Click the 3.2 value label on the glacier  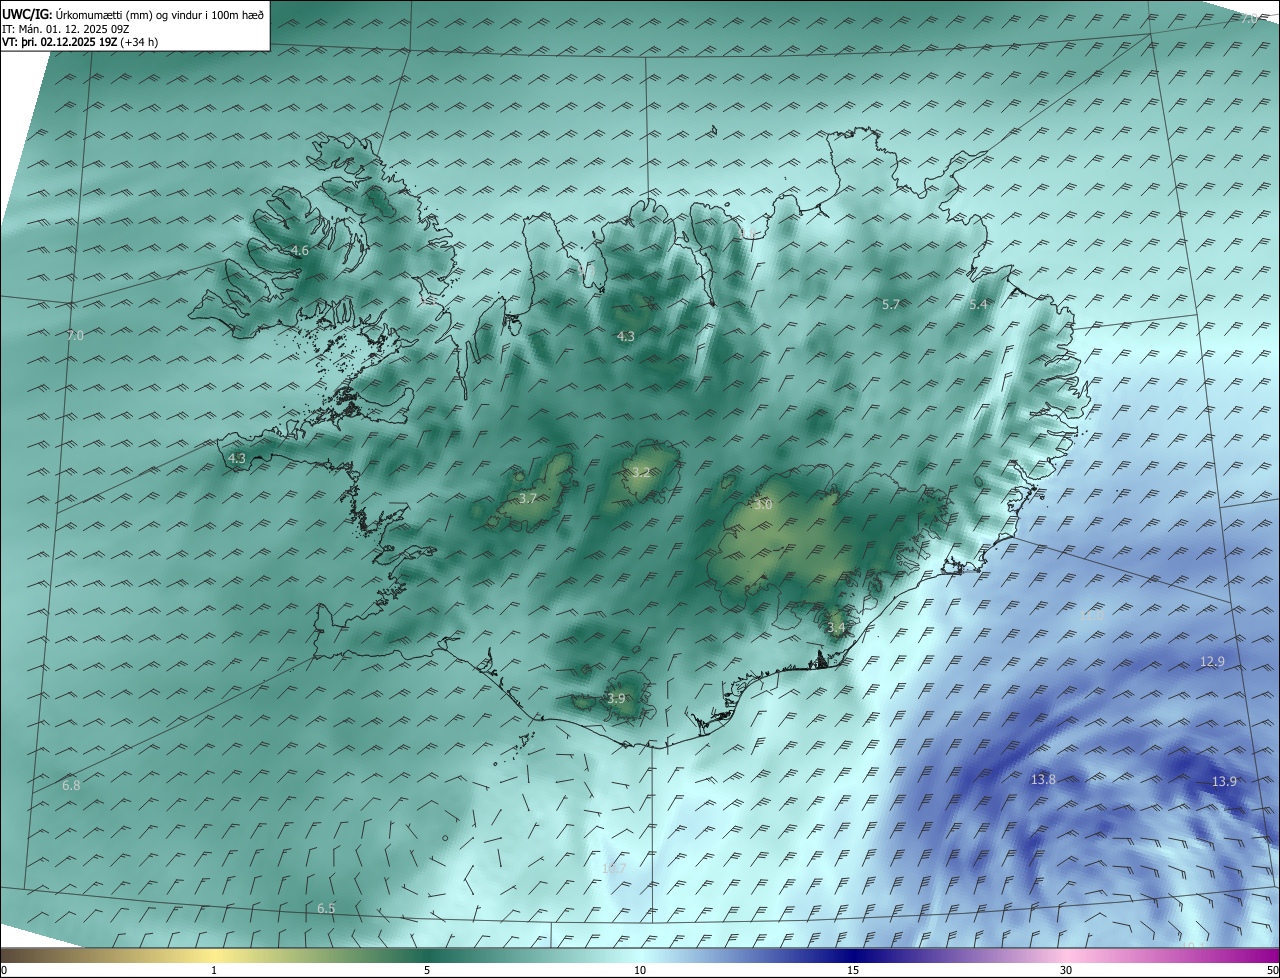coord(641,472)
